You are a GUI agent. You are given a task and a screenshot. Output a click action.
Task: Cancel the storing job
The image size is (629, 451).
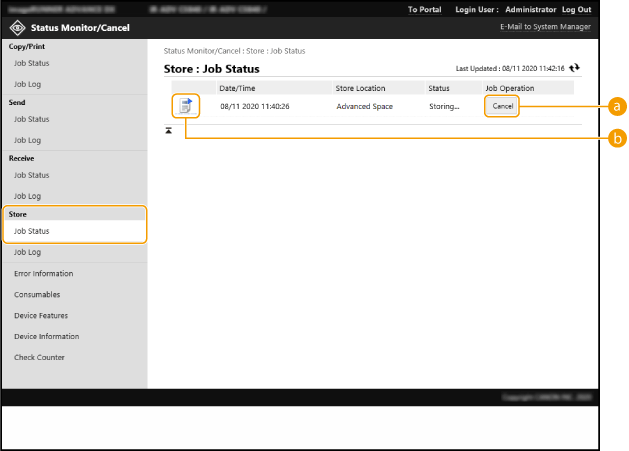[502, 106]
